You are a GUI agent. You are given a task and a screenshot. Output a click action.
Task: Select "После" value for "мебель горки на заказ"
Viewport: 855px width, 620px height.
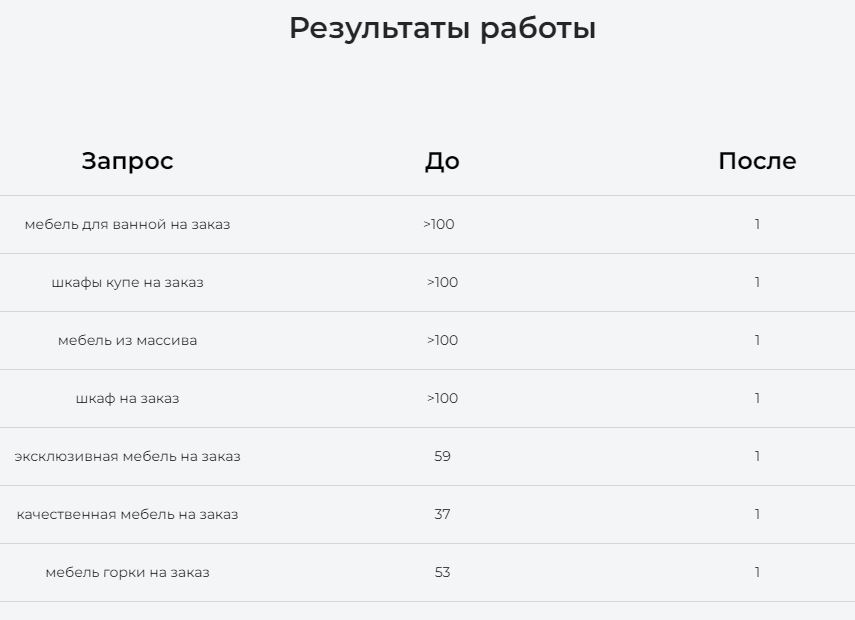coord(757,572)
